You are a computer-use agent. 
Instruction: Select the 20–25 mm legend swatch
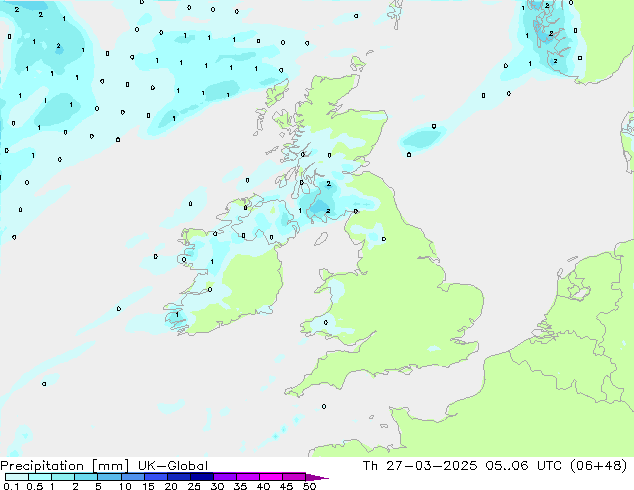[x=179, y=477]
